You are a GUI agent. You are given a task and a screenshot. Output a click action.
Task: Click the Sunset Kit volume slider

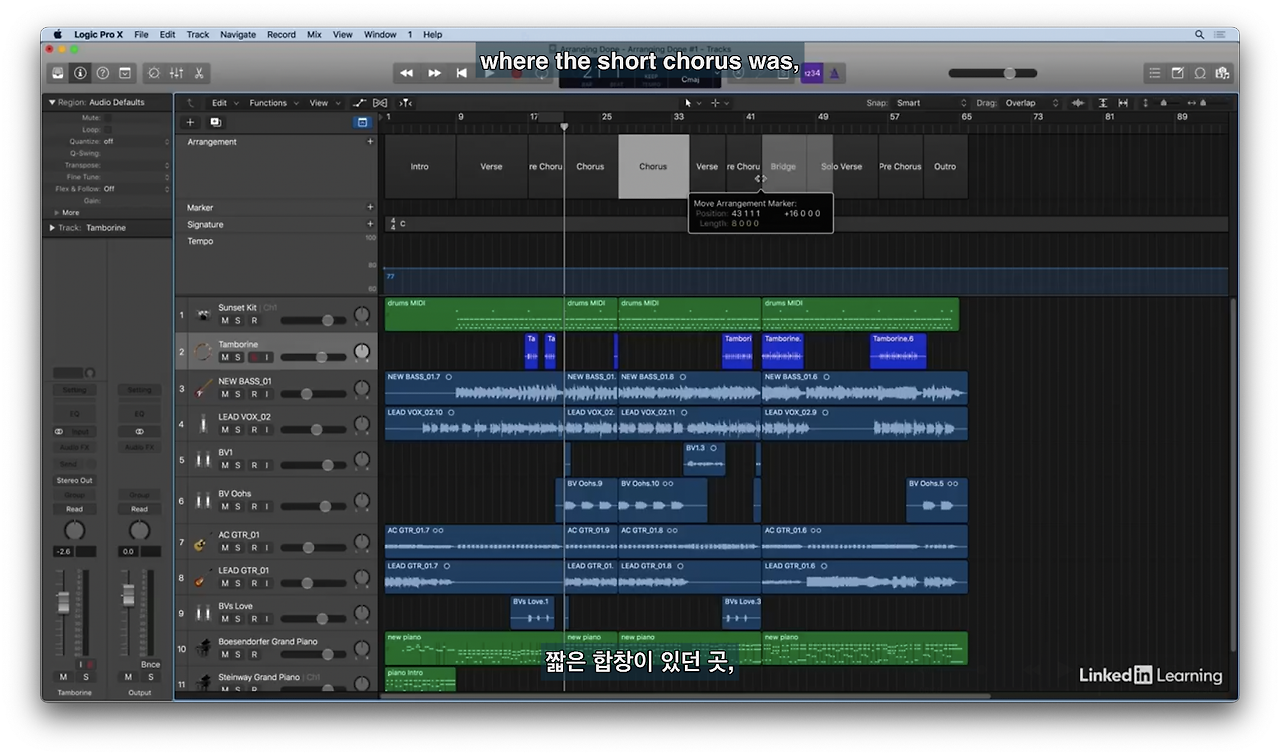[313, 320]
